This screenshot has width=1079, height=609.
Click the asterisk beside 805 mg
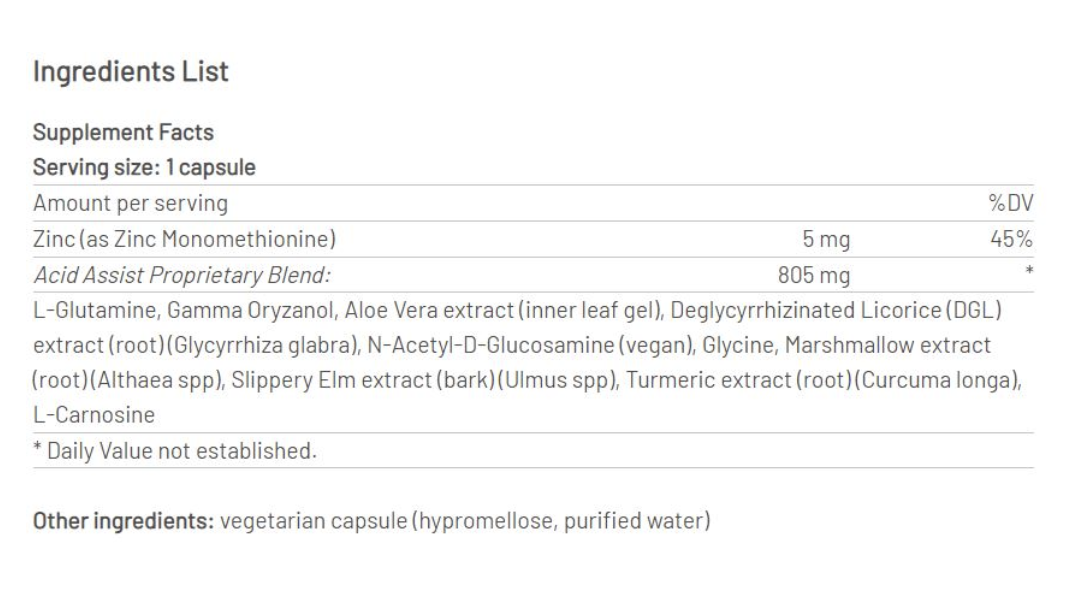1028,272
